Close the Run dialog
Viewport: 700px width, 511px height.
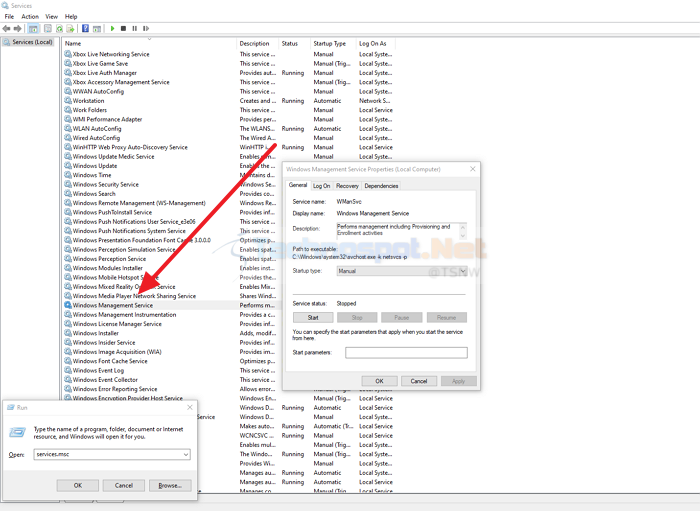(190, 407)
